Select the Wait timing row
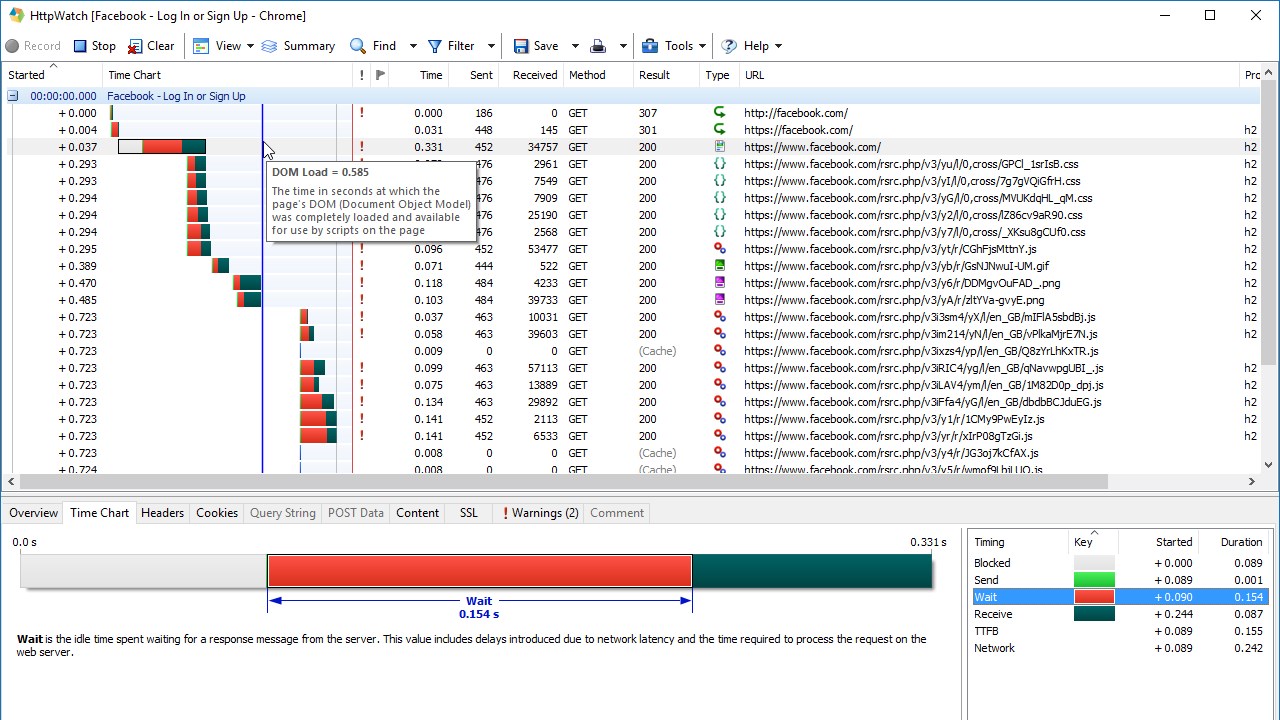The height and width of the screenshot is (720, 1280). pos(1118,597)
